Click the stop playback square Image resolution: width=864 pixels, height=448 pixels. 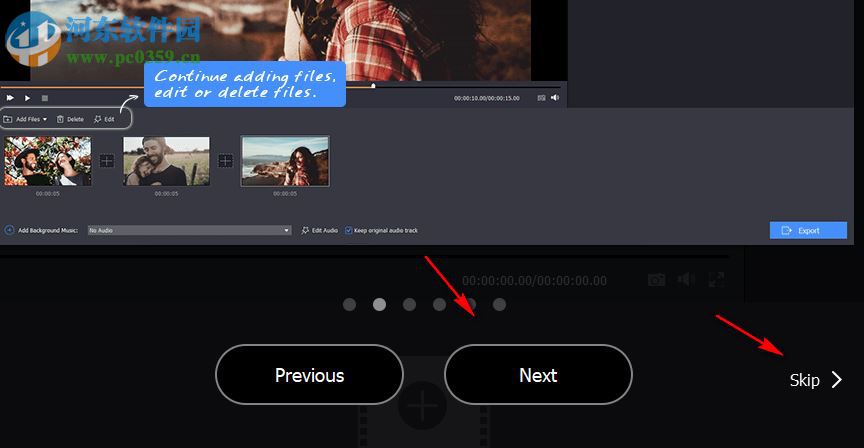[45, 98]
